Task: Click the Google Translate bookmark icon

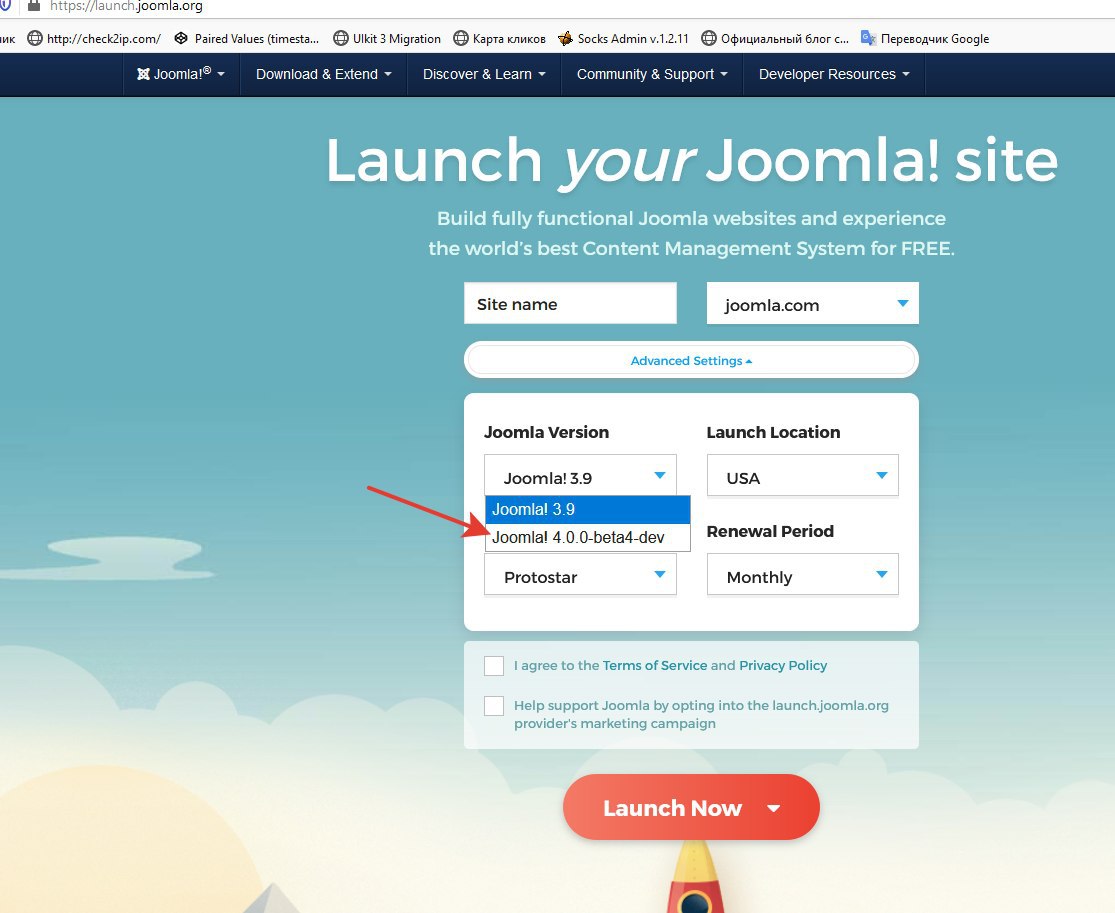Action: coord(868,38)
